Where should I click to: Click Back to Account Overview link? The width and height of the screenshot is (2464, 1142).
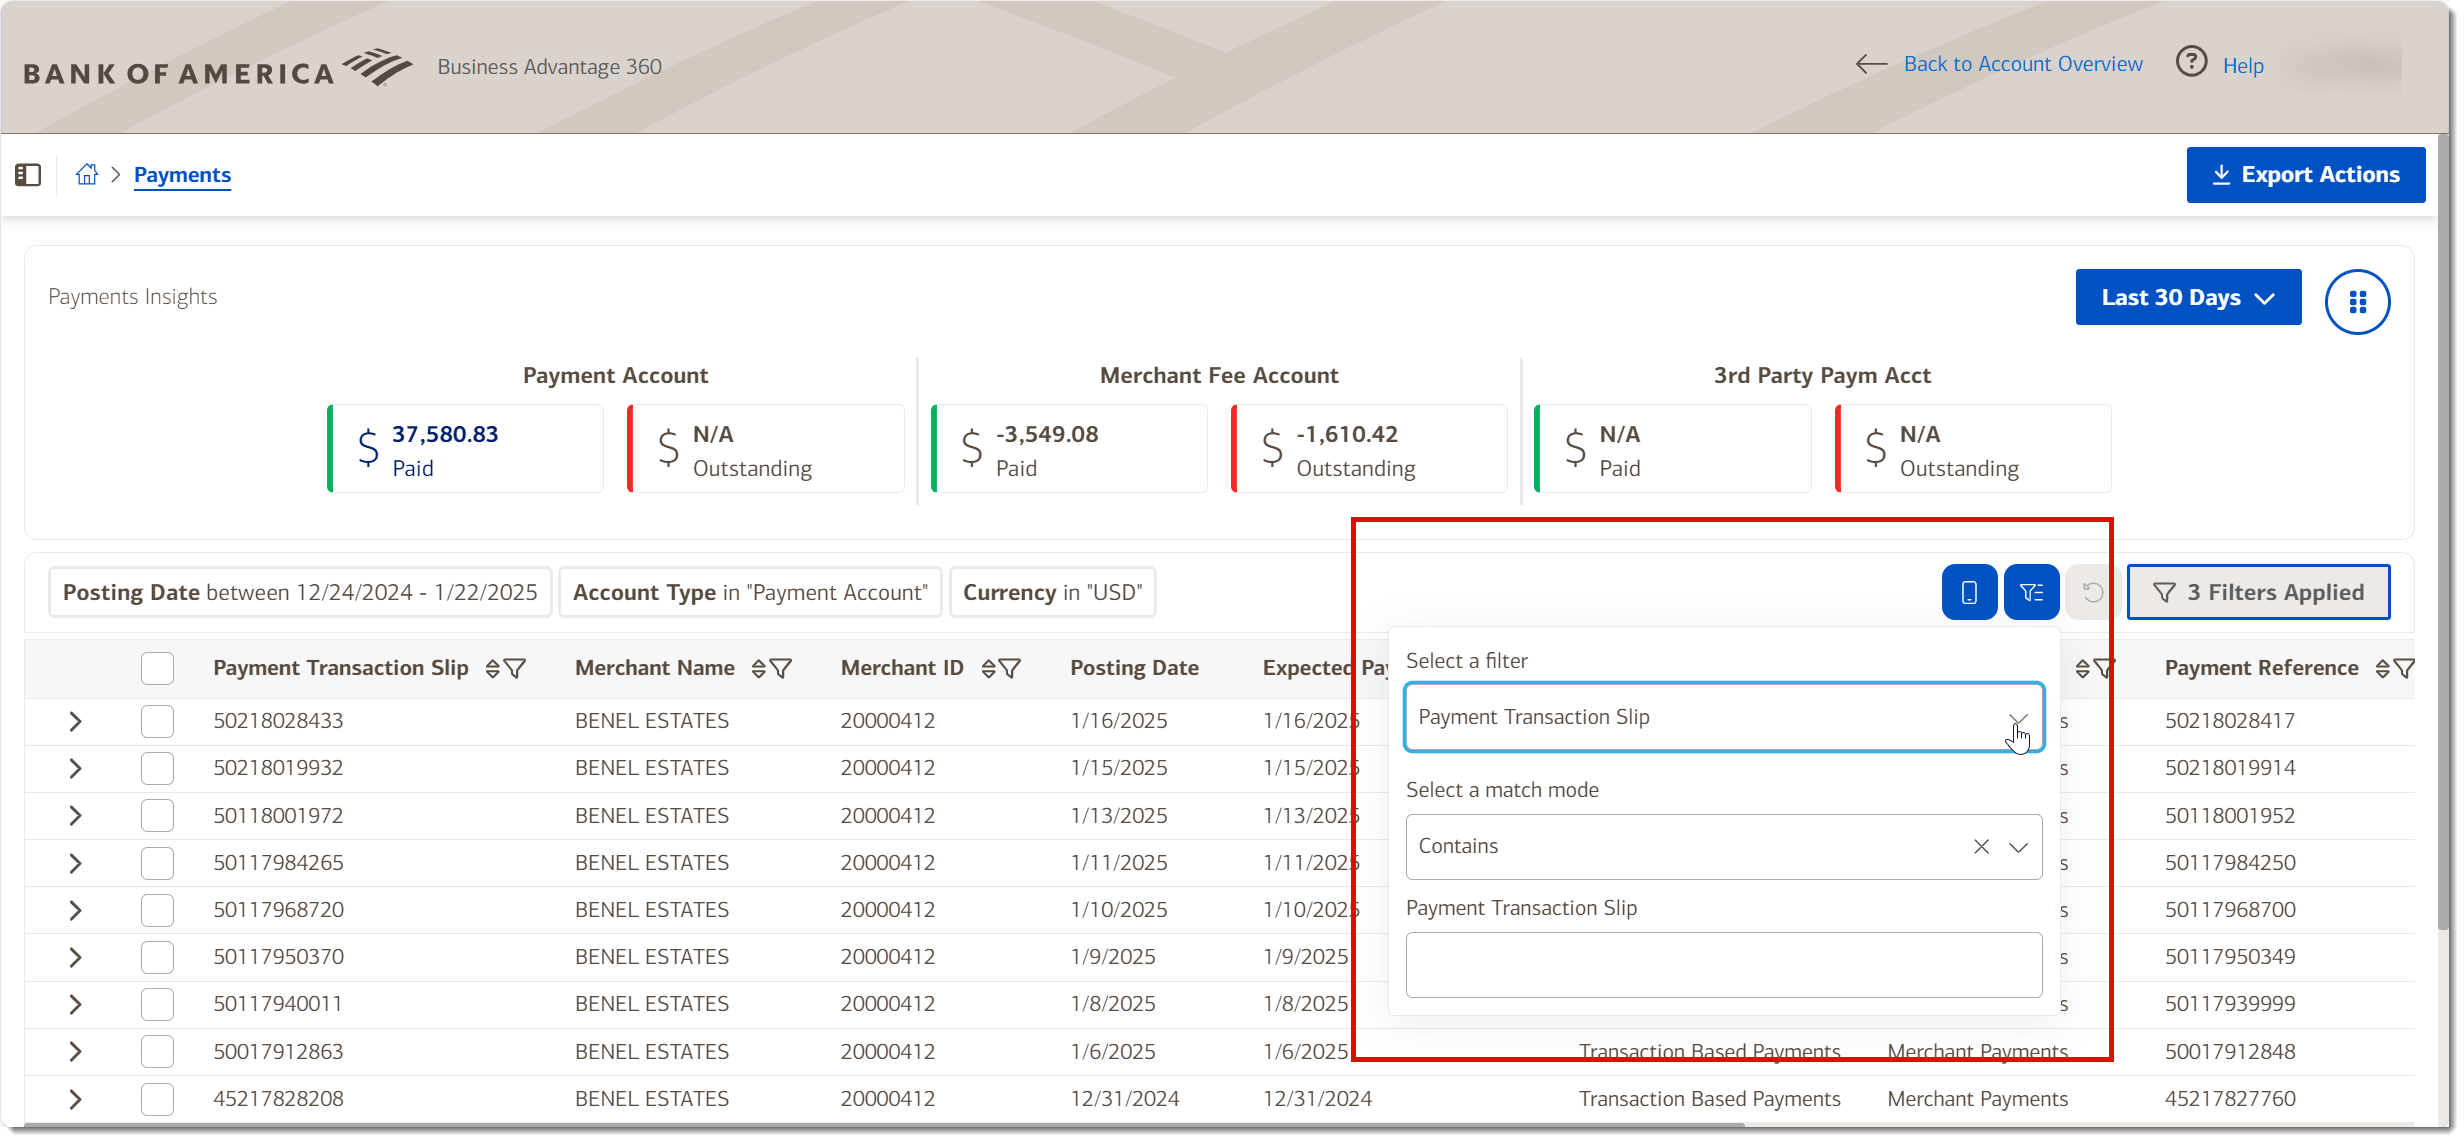[x=2022, y=64]
